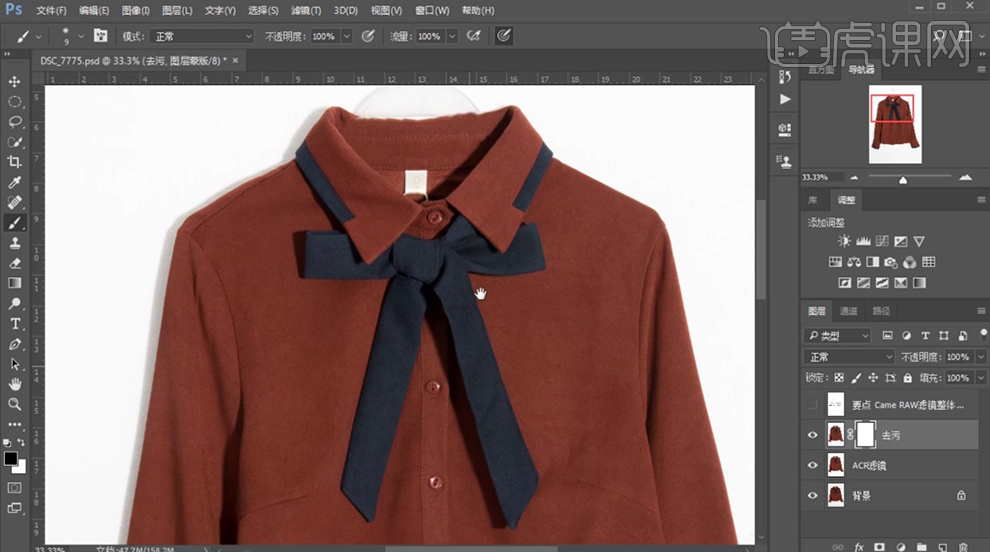Open the tool preset picker arrow

coord(39,37)
